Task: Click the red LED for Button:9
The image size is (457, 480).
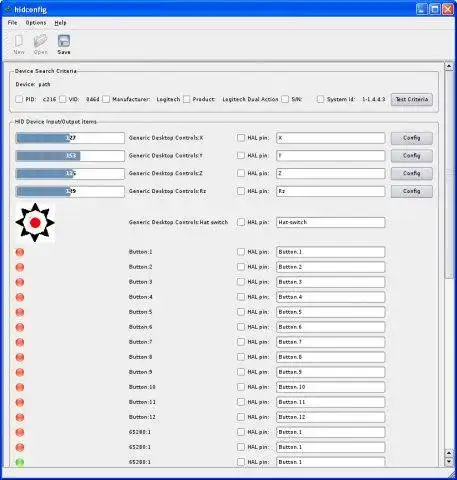Action: pyautogui.click(x=20, y=372)
